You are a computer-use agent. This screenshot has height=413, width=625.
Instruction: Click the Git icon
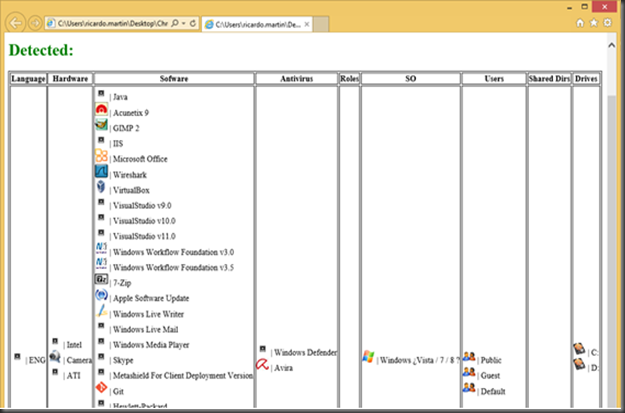101,387
